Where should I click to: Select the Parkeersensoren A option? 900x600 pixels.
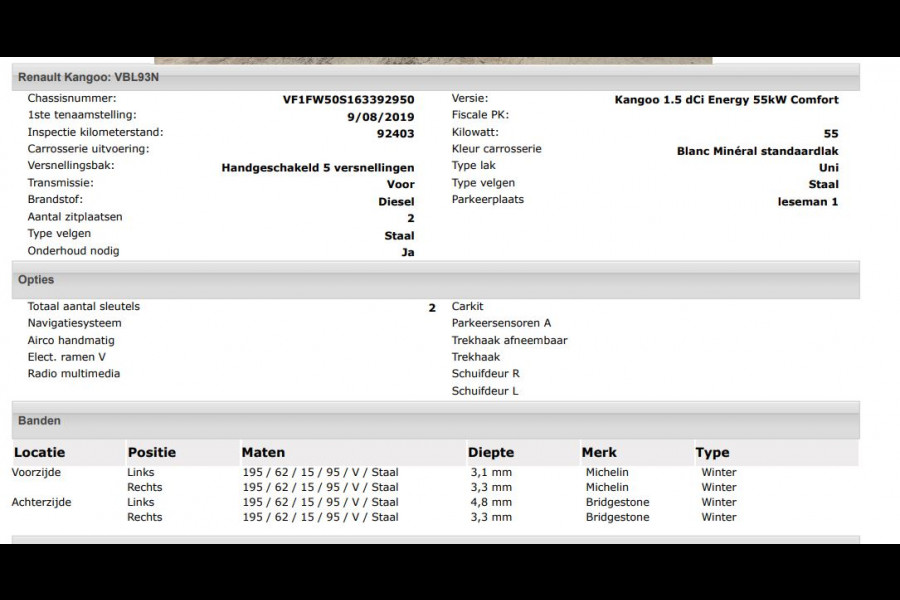click(x=501, y=323)
